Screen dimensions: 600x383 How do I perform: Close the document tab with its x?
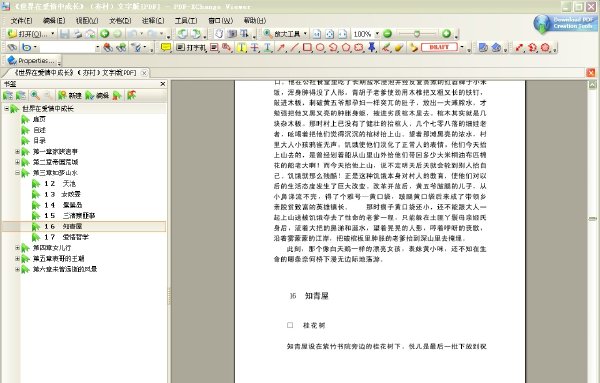point(144,73)
